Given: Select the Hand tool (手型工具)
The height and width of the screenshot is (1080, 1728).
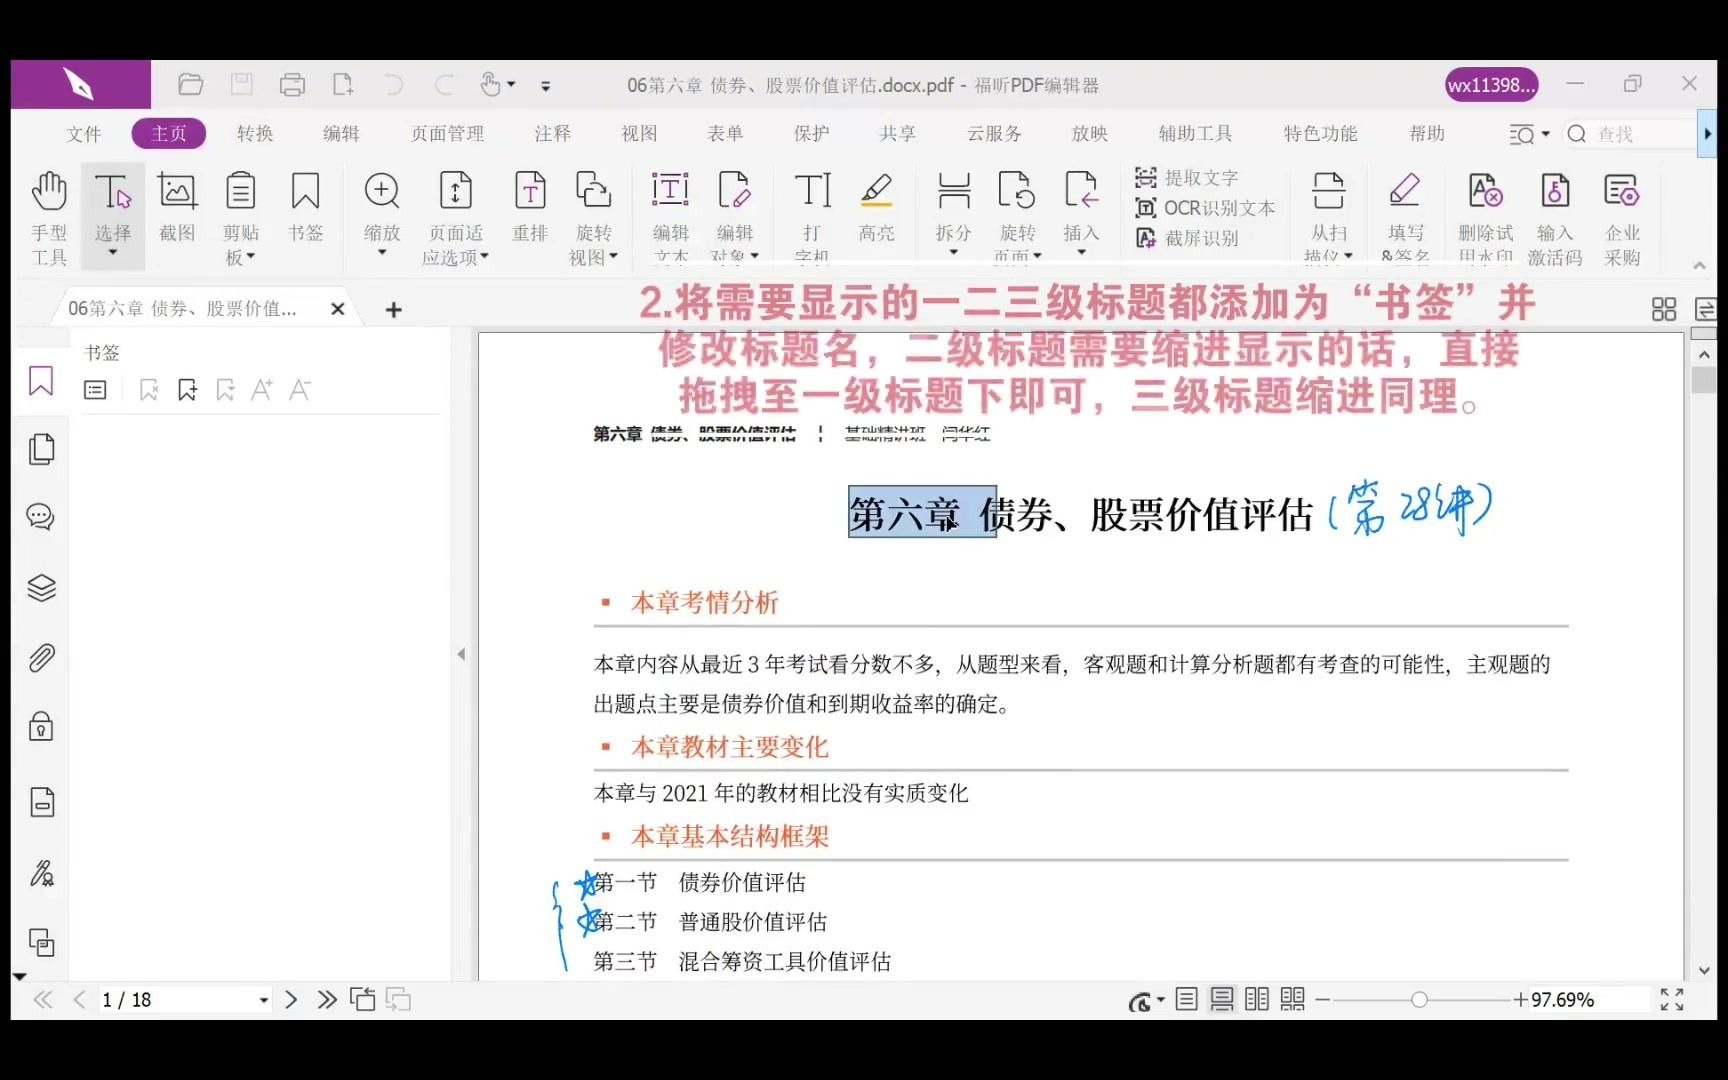Looking at the screenshot, I should tap(48, 217).
